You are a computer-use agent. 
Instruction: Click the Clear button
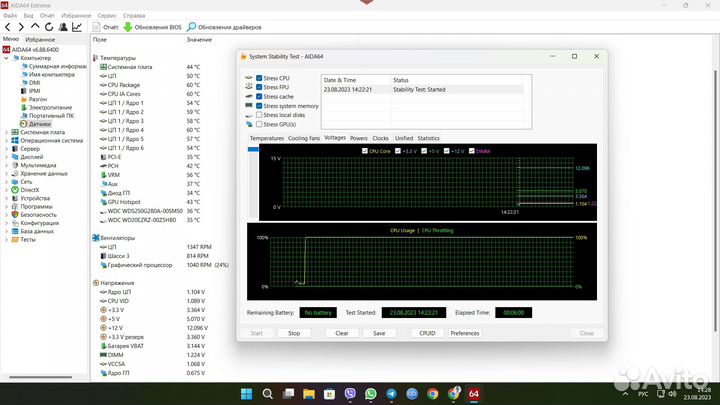[x=342, y=333]
